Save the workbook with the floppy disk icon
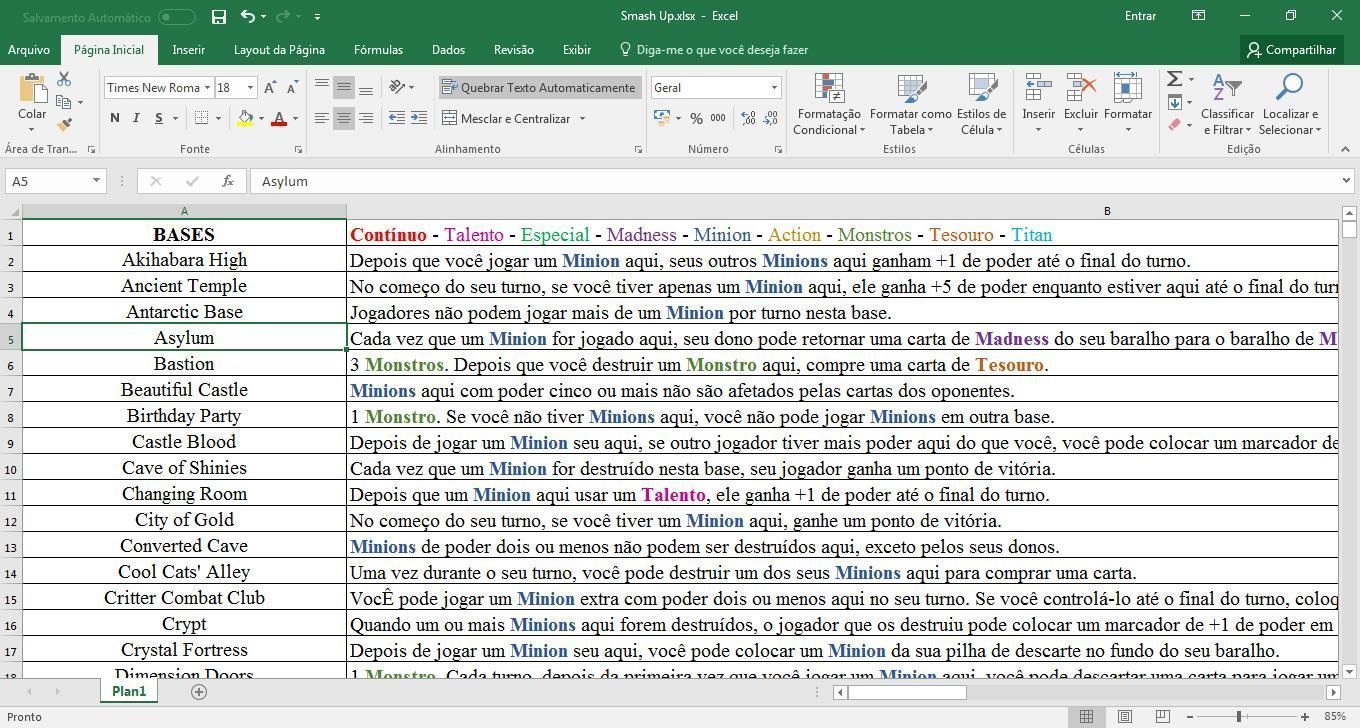The width and height of the screenshot is (1360, 728). click(x=219, y=16)
